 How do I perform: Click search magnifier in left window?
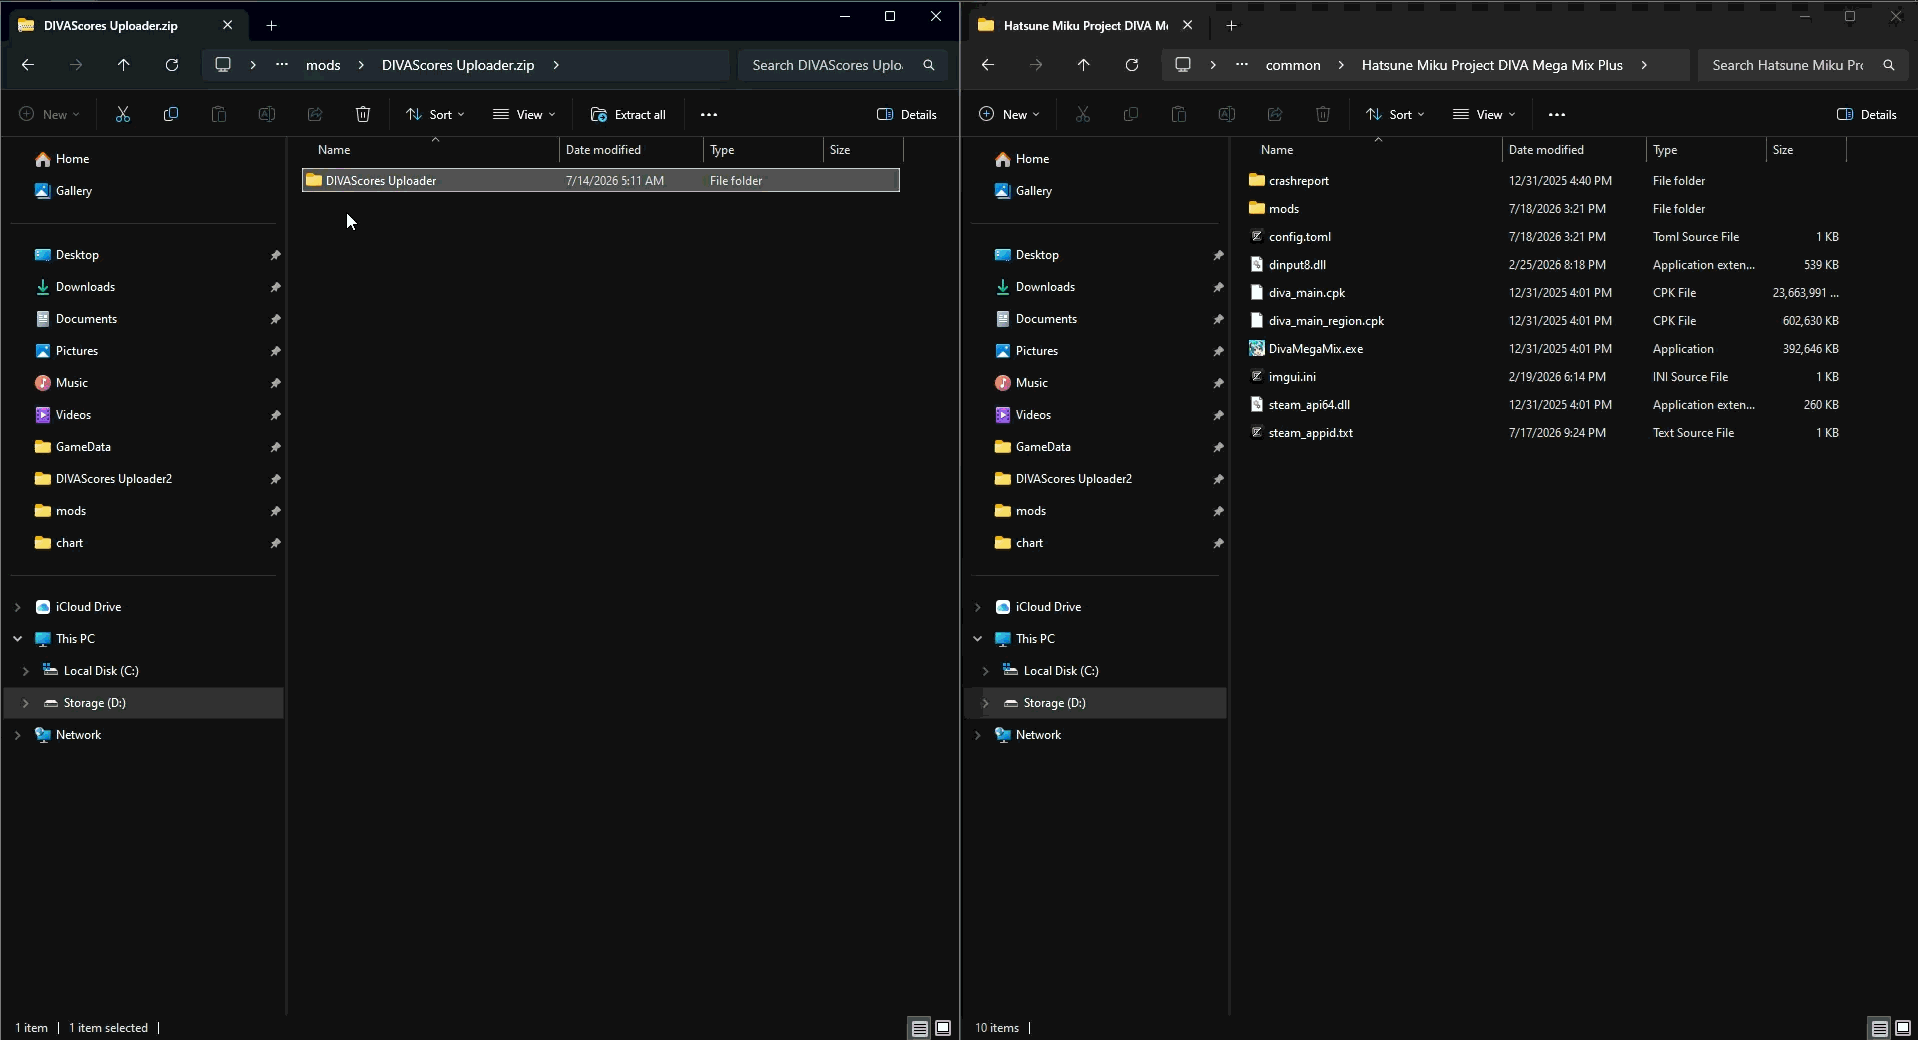929,65
